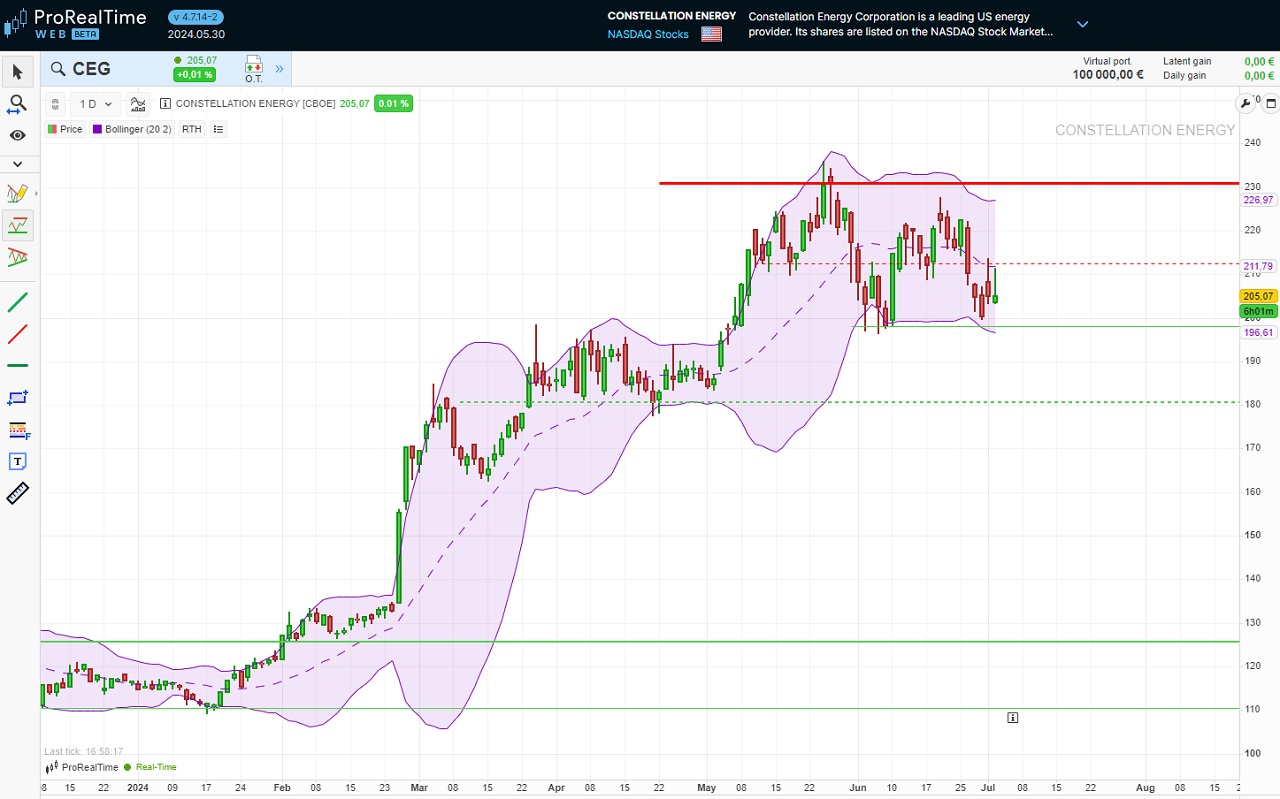Viewport: 1280px width, 799px height.
Task: Toggle the eye visibility tool in sidebar
Action: pos(17,135)
